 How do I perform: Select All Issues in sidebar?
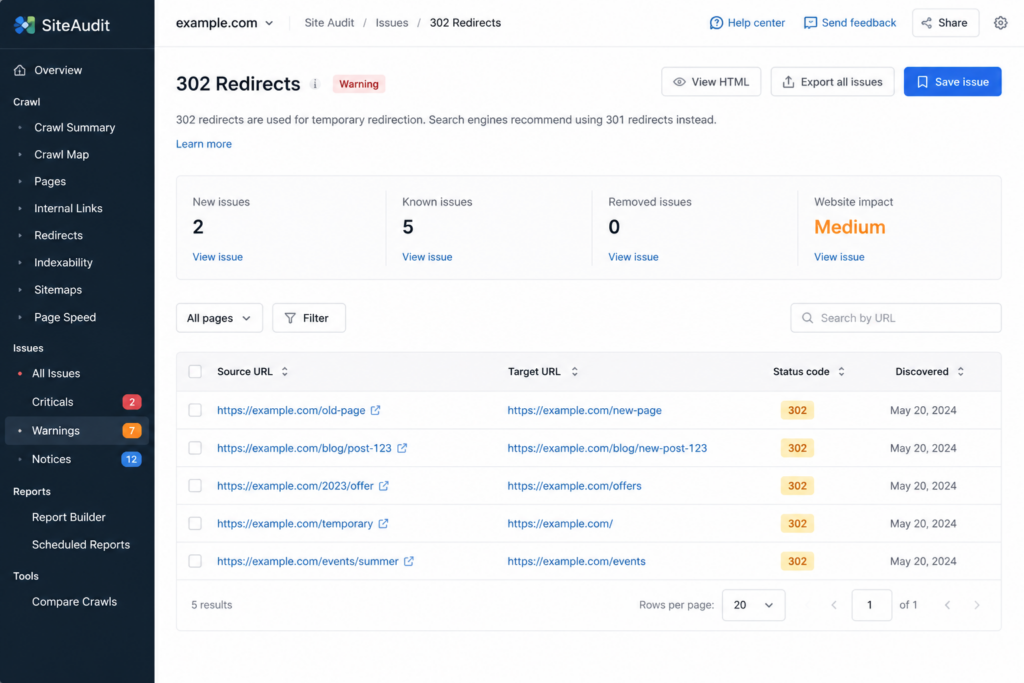pyautogui.click(x=56, y=373)
